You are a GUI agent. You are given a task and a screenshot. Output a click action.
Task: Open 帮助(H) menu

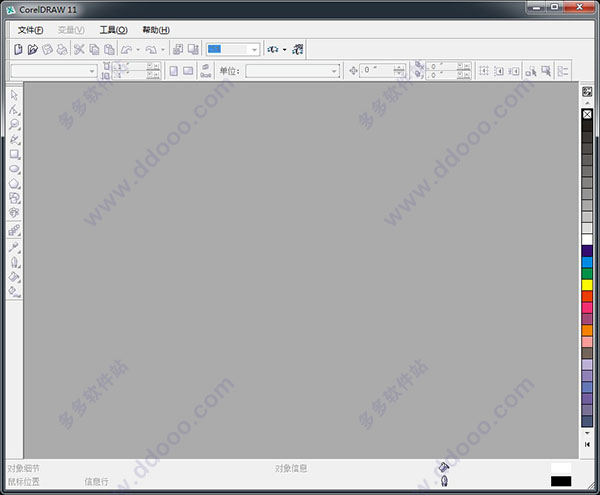[156, 30]
